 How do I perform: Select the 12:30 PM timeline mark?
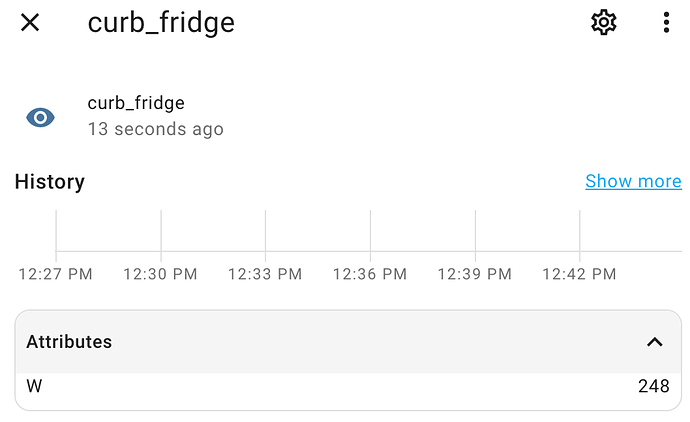(x=160, y=274)
